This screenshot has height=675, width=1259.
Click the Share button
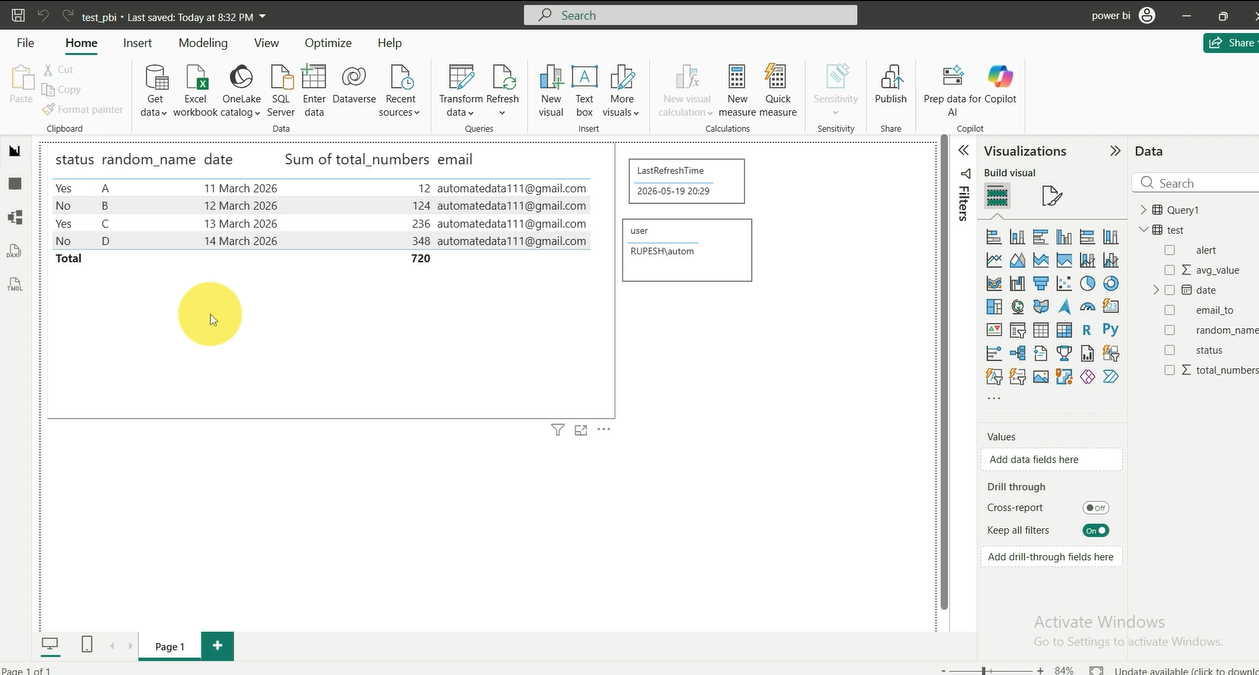tap(1231, 43)
